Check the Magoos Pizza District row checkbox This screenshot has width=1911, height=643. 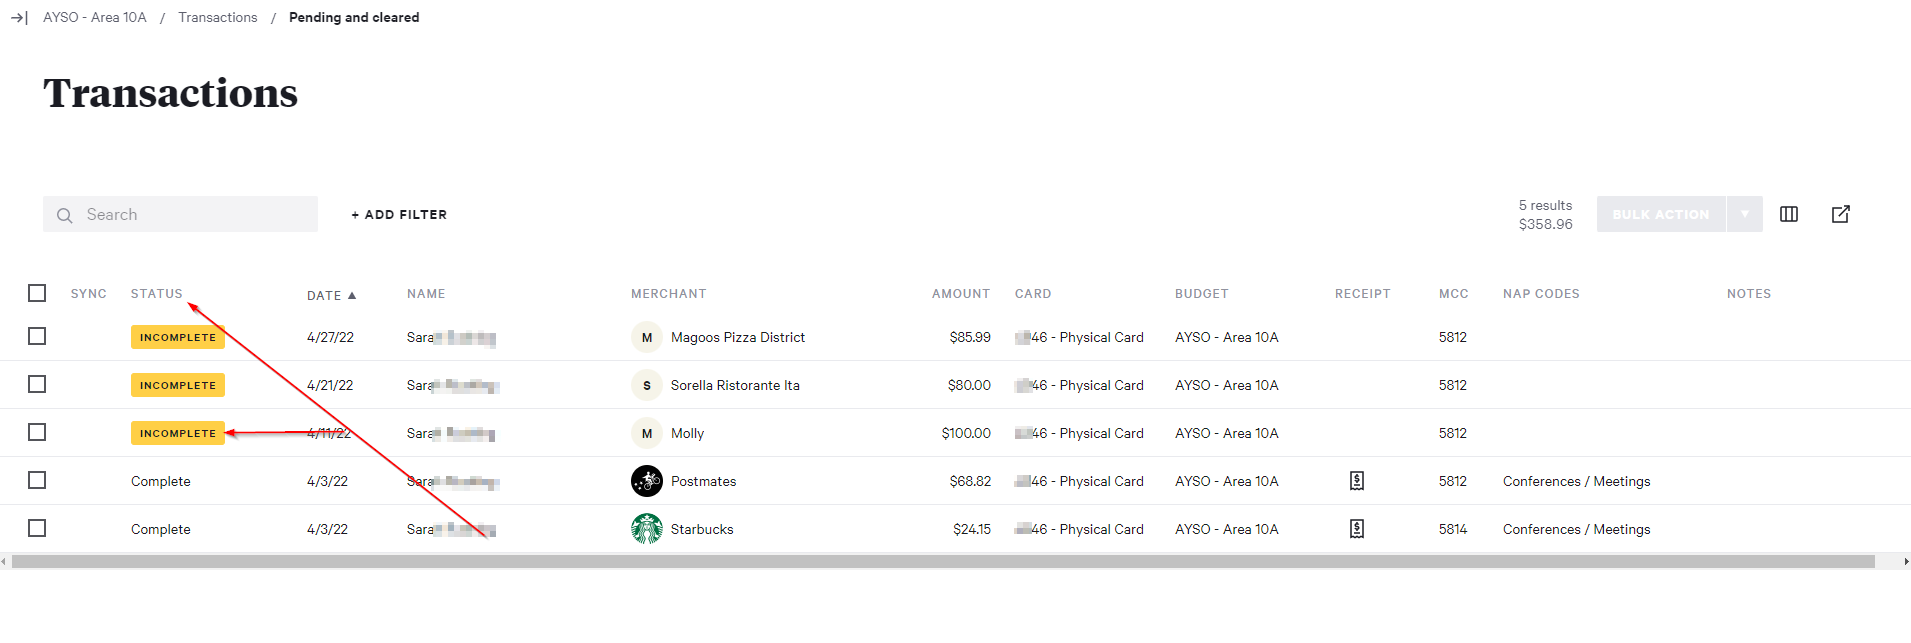point(37,337)
